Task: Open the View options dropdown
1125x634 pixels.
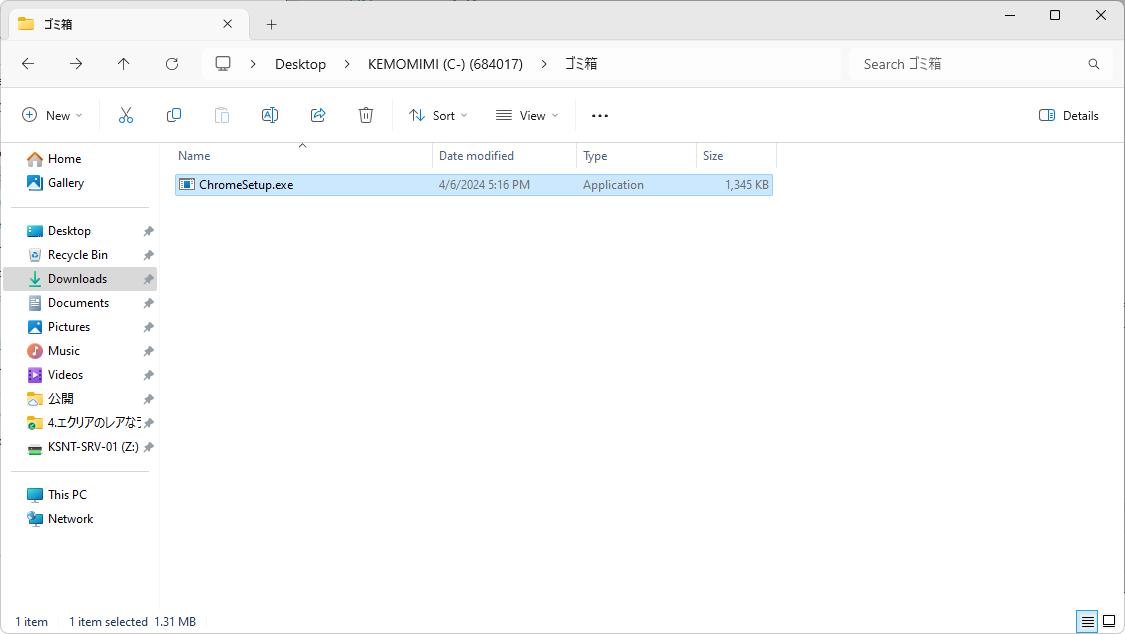Action: [x=527, y=116]
